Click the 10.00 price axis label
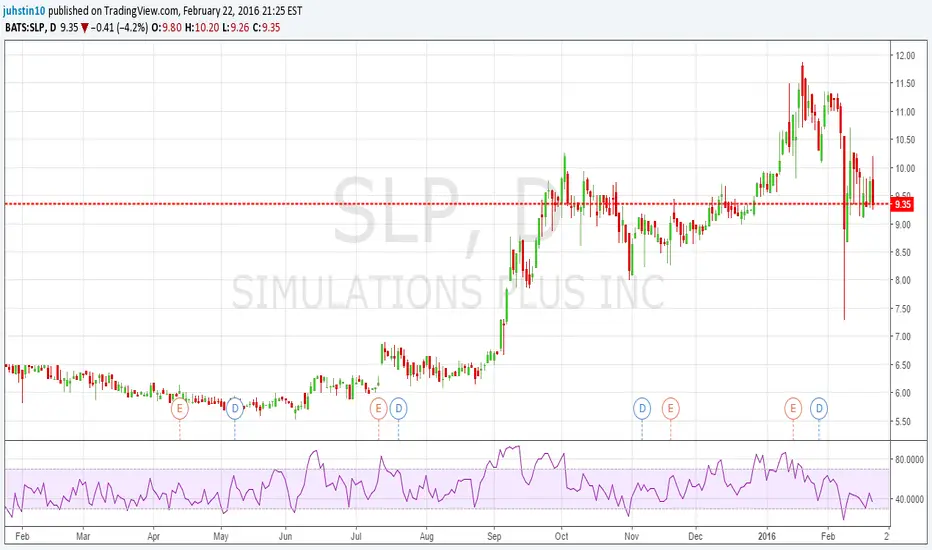 click(905, 168)
